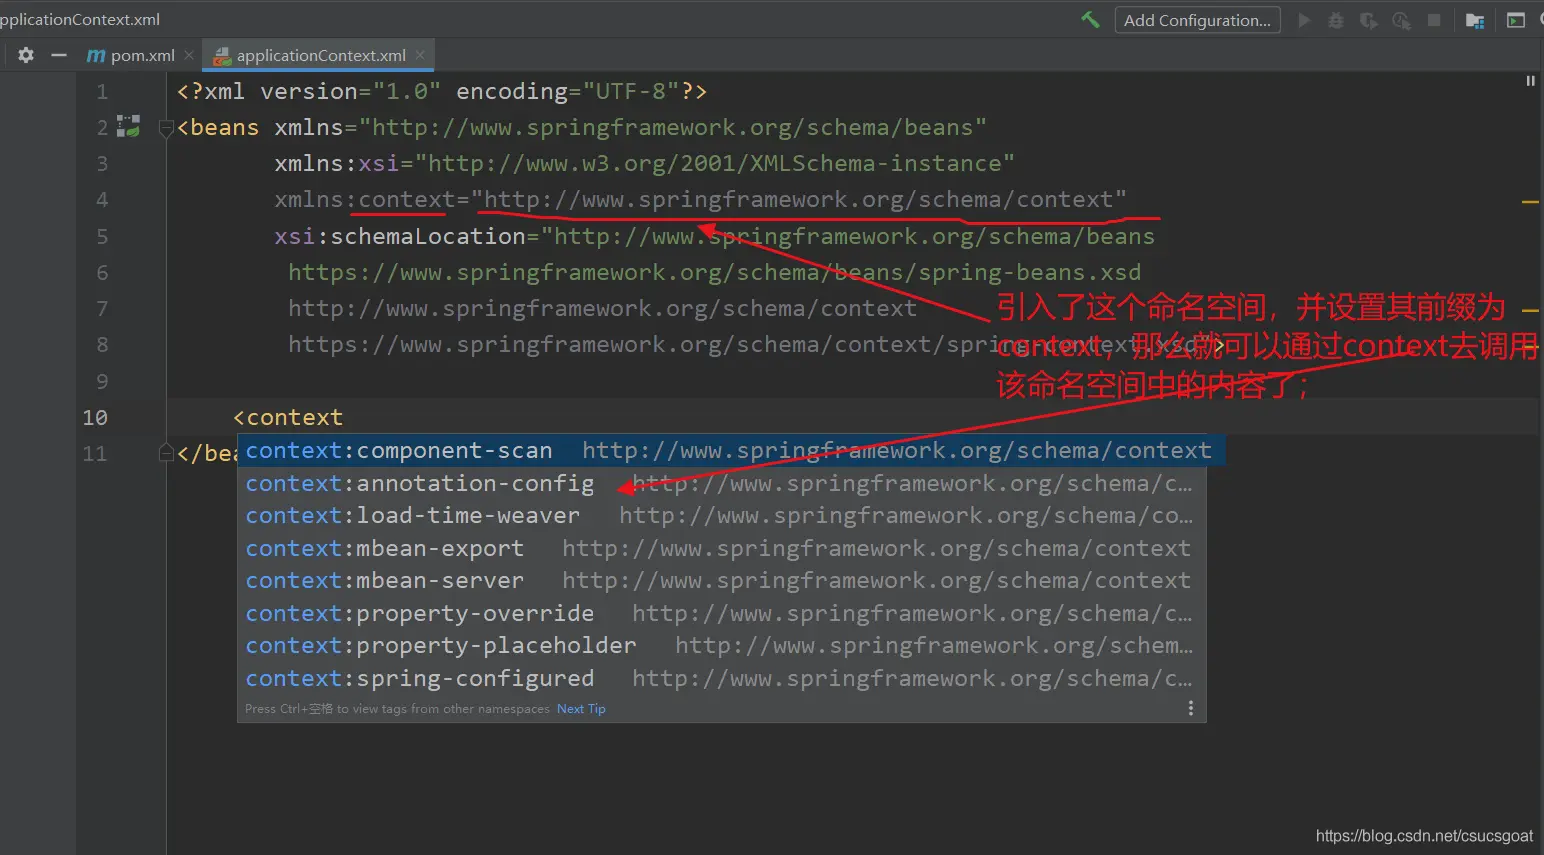
Task: Click the xmlns:context attribute line
Action: (x=701, y=200)
